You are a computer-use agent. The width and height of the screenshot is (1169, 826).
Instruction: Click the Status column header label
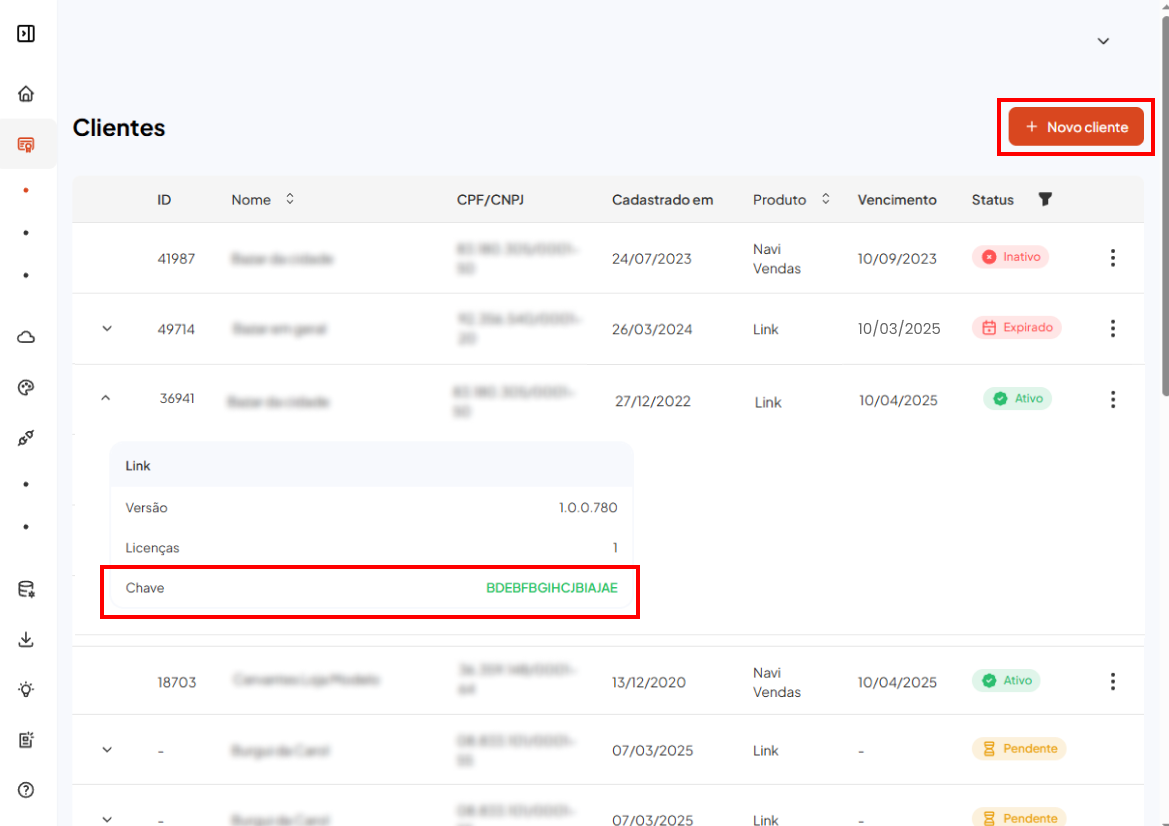992,200
